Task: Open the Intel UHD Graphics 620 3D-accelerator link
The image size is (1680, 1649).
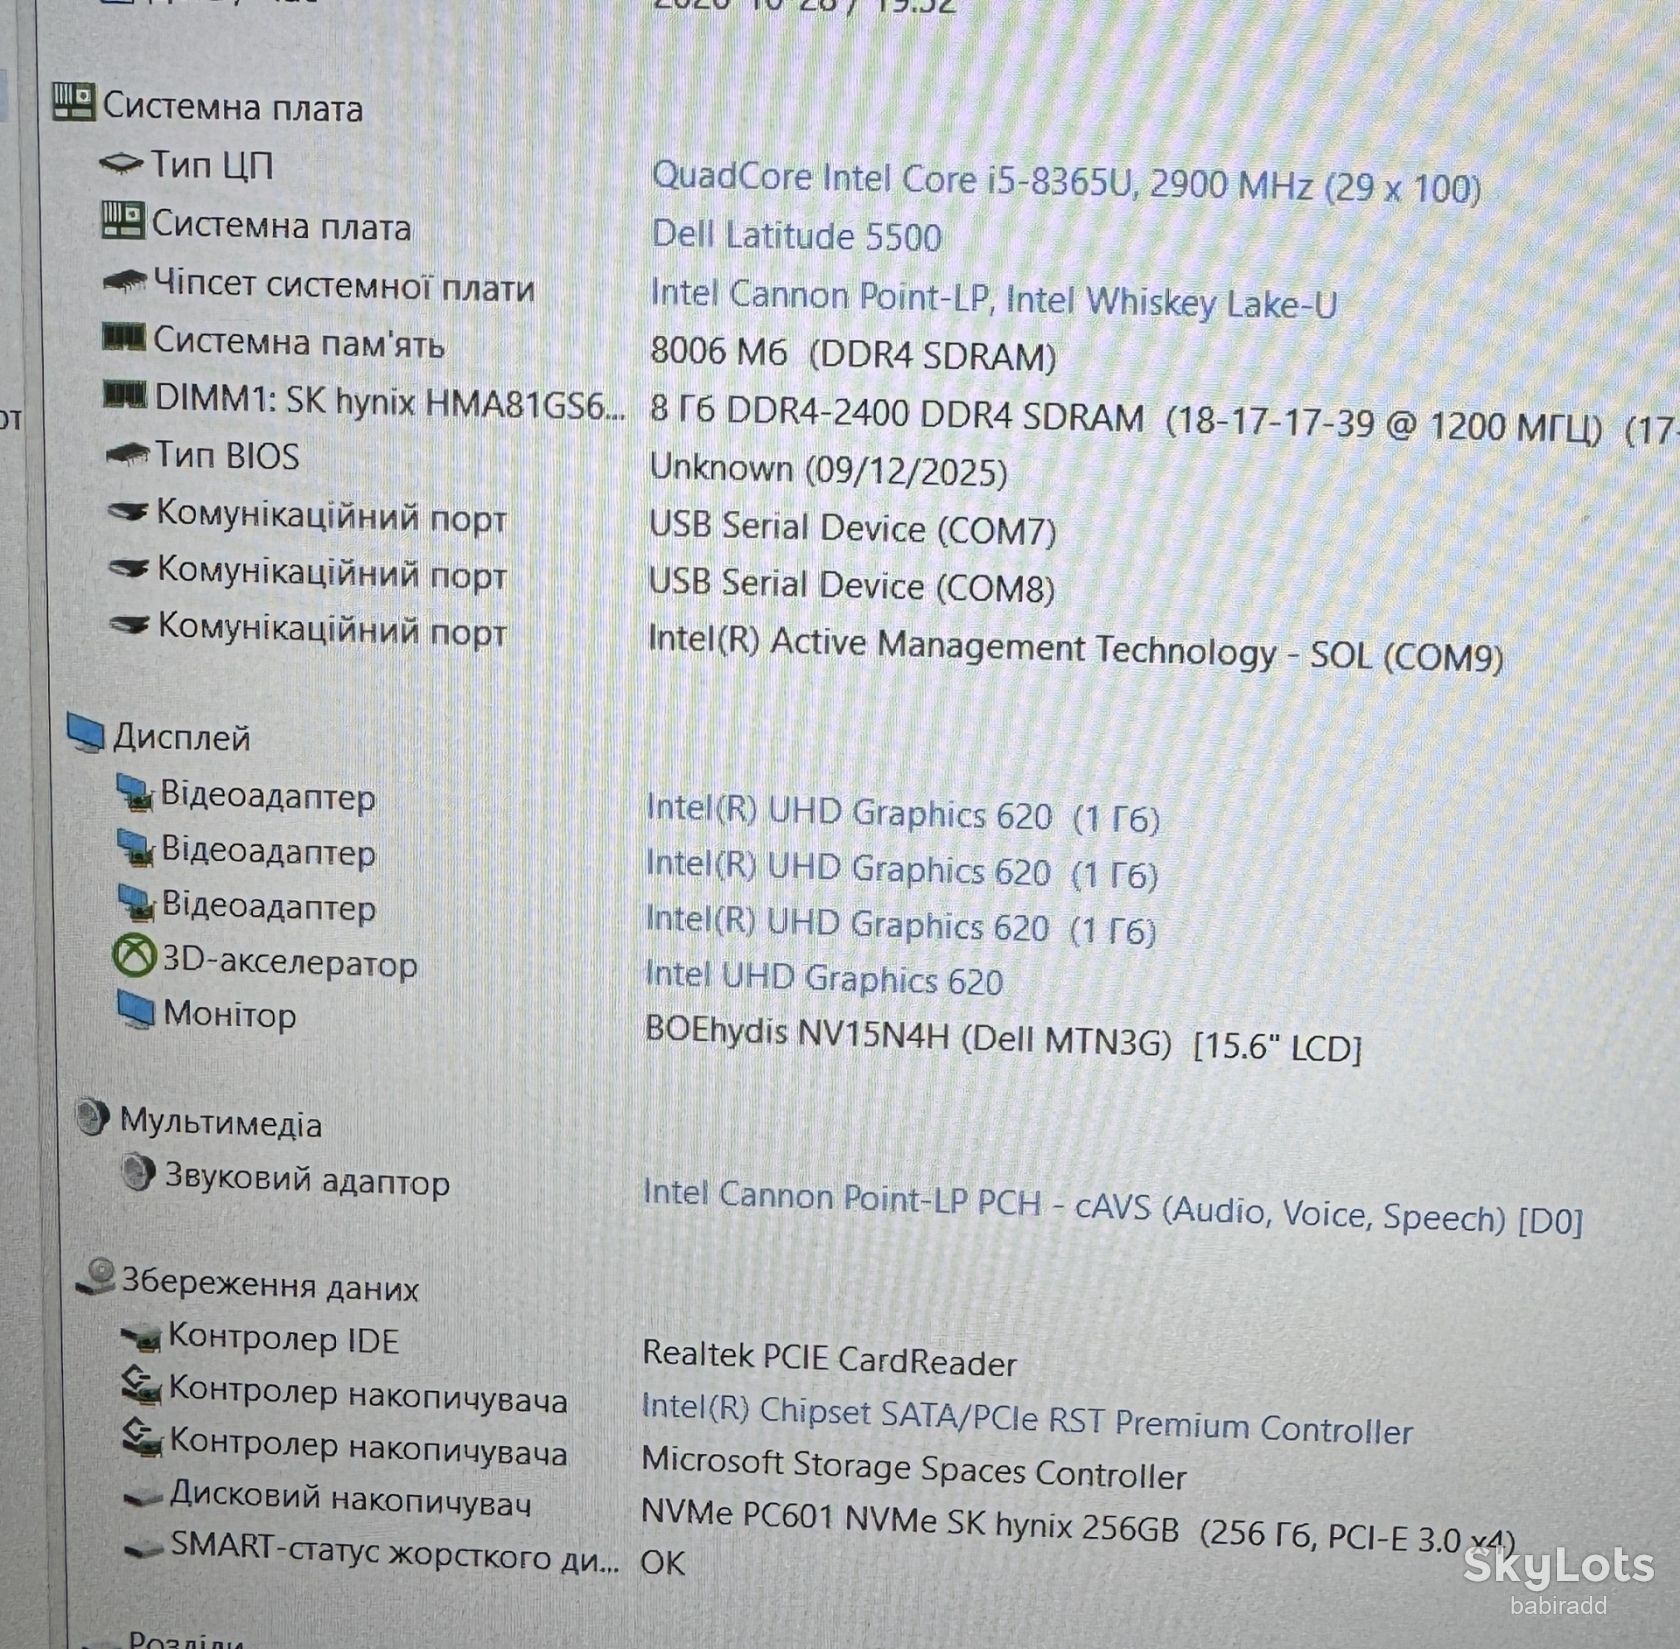Action: click(x=824, y=978)
